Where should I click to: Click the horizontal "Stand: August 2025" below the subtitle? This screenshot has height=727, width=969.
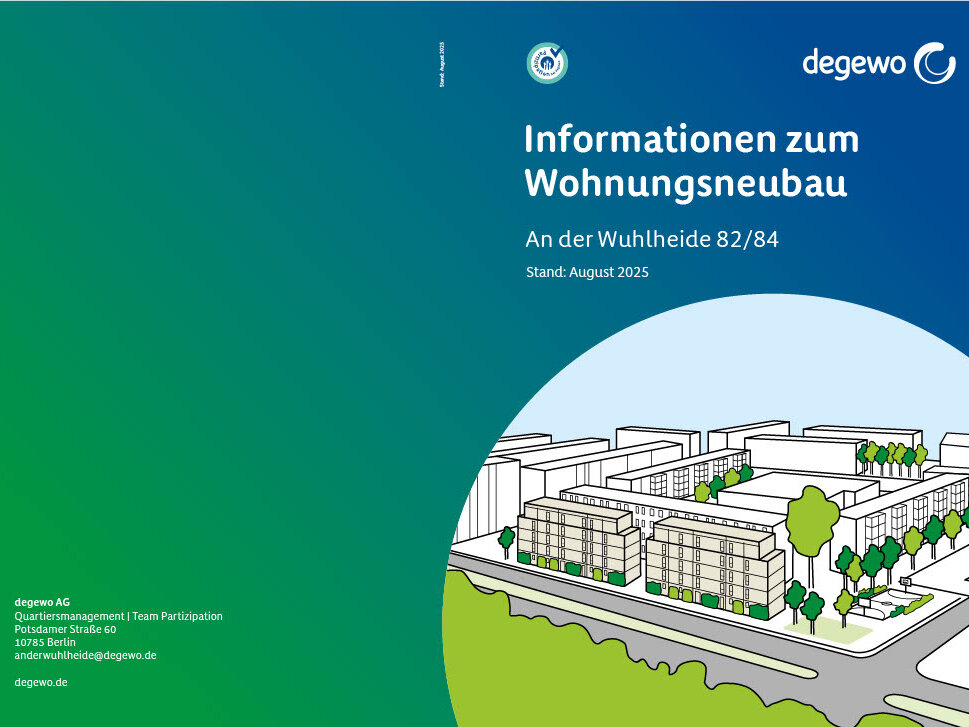coord(587,272)
